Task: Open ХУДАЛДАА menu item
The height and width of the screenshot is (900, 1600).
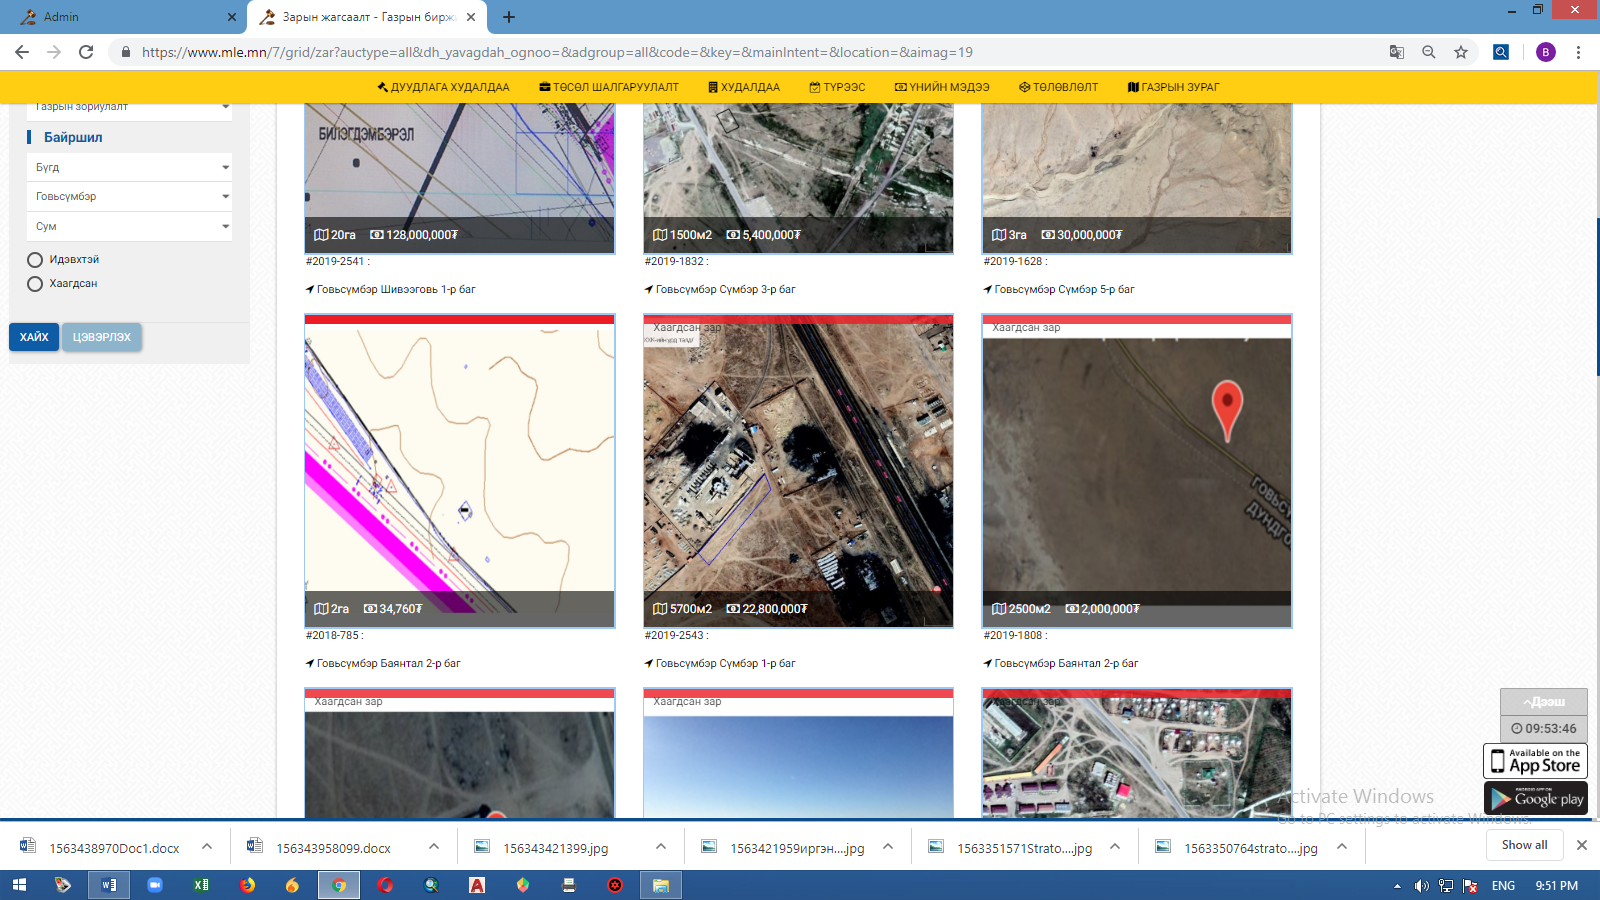Action: pyautogui.click(x=744, y=87)
